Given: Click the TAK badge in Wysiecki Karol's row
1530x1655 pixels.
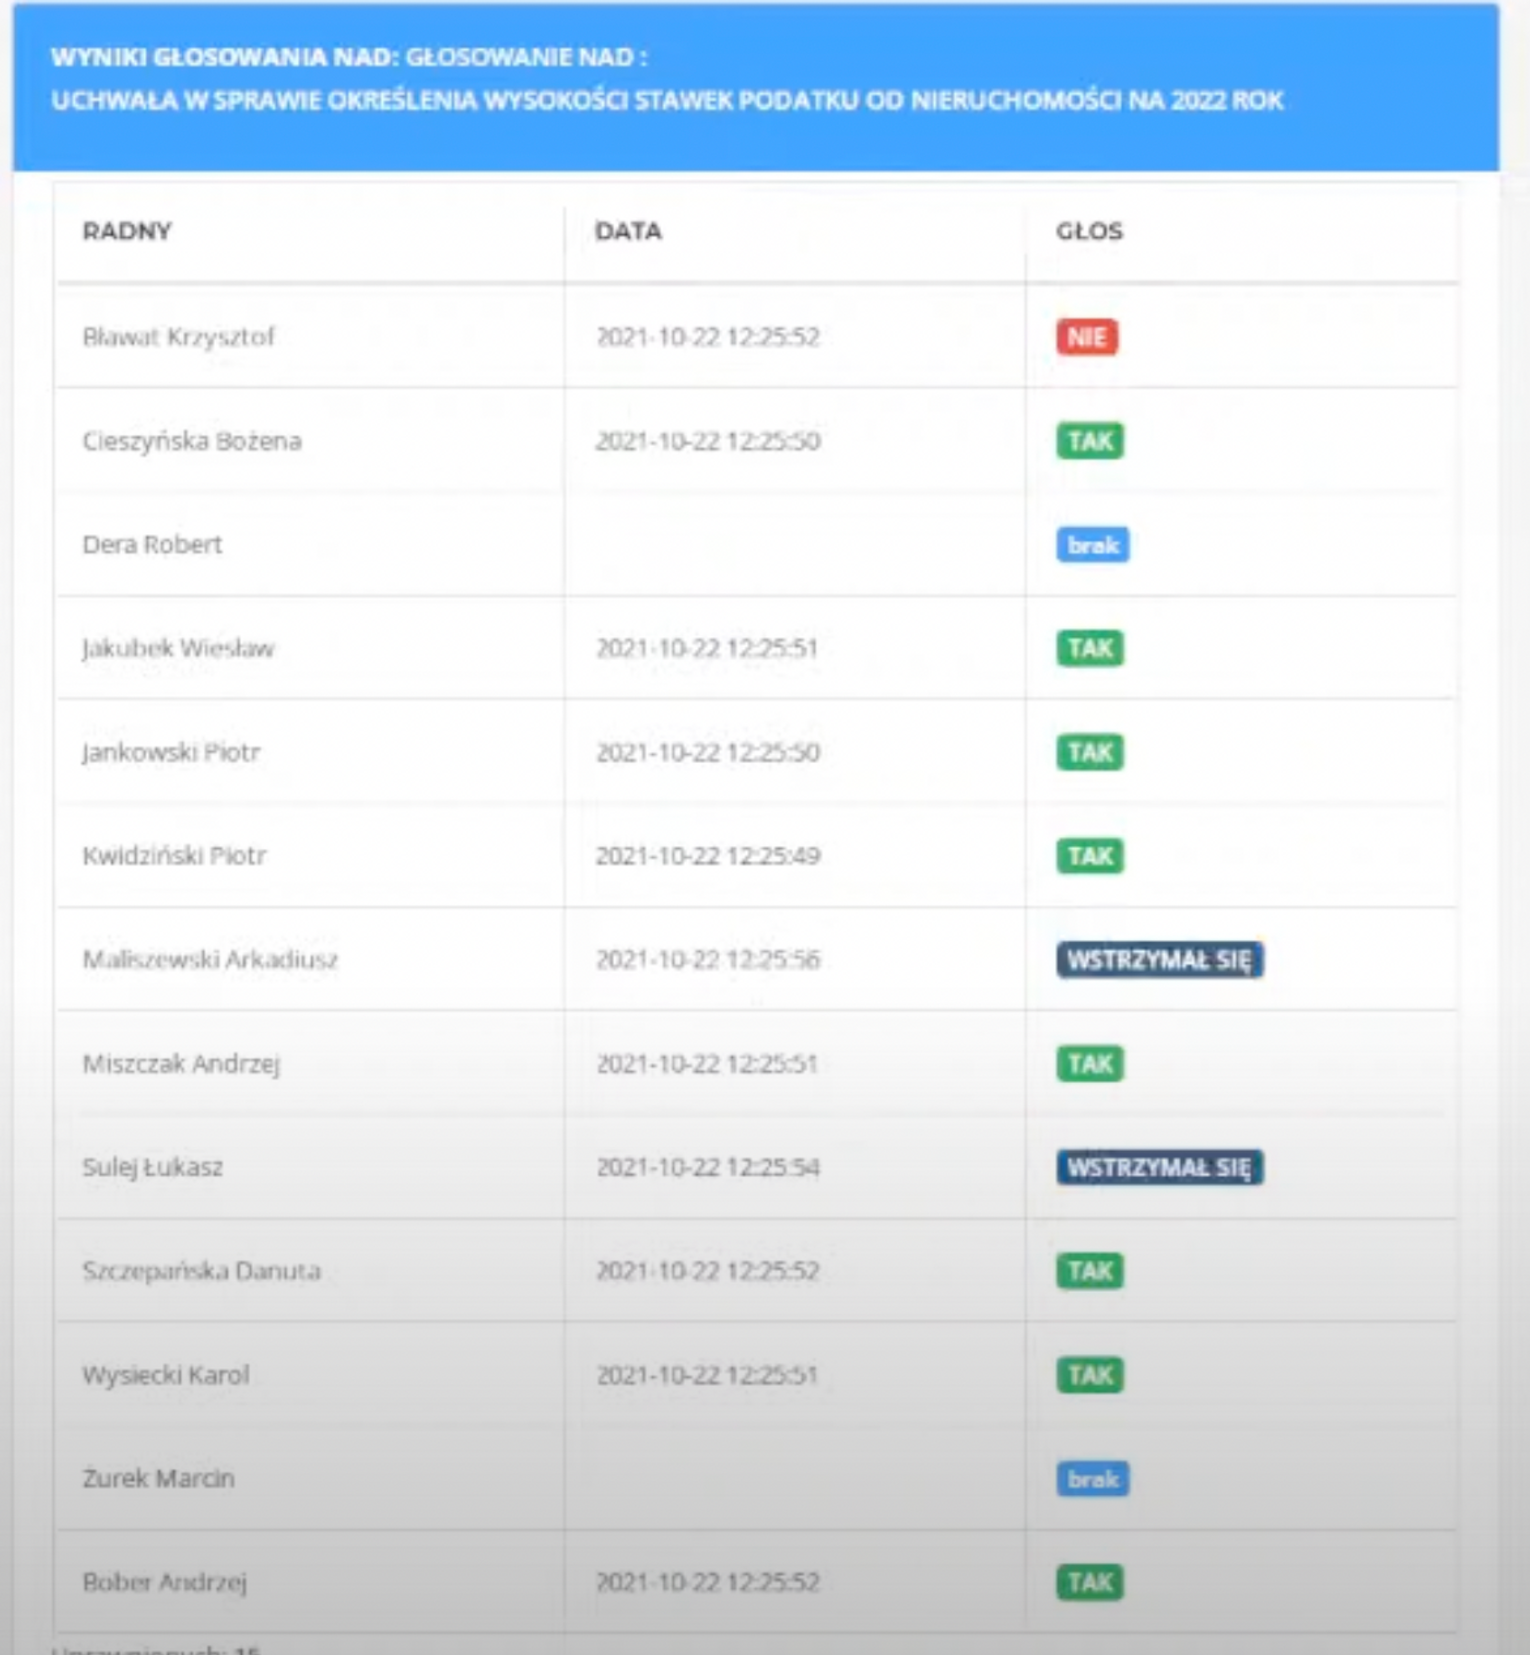Looking at the screenshot, I should point(1089,1375).
